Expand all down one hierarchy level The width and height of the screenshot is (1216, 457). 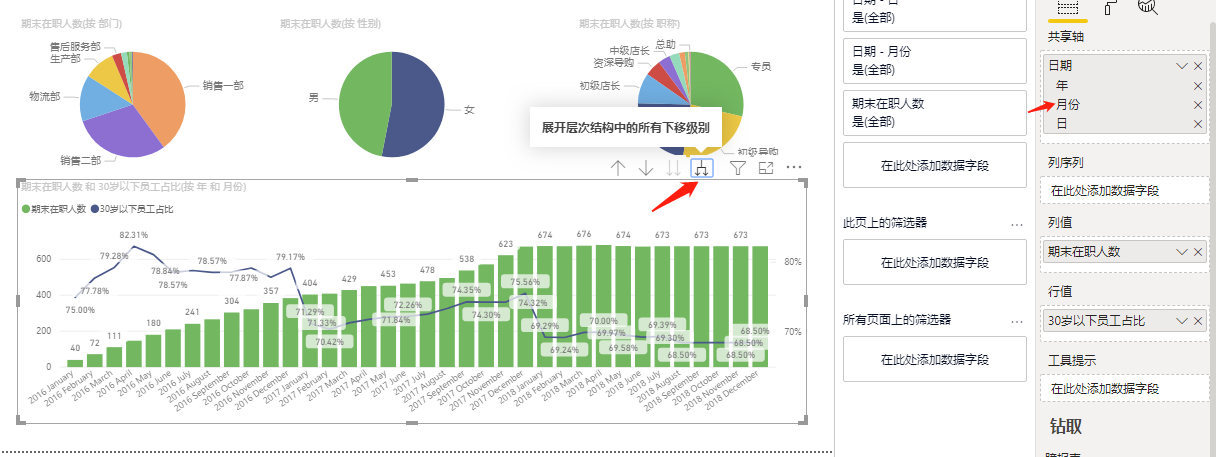coord(703,168)
